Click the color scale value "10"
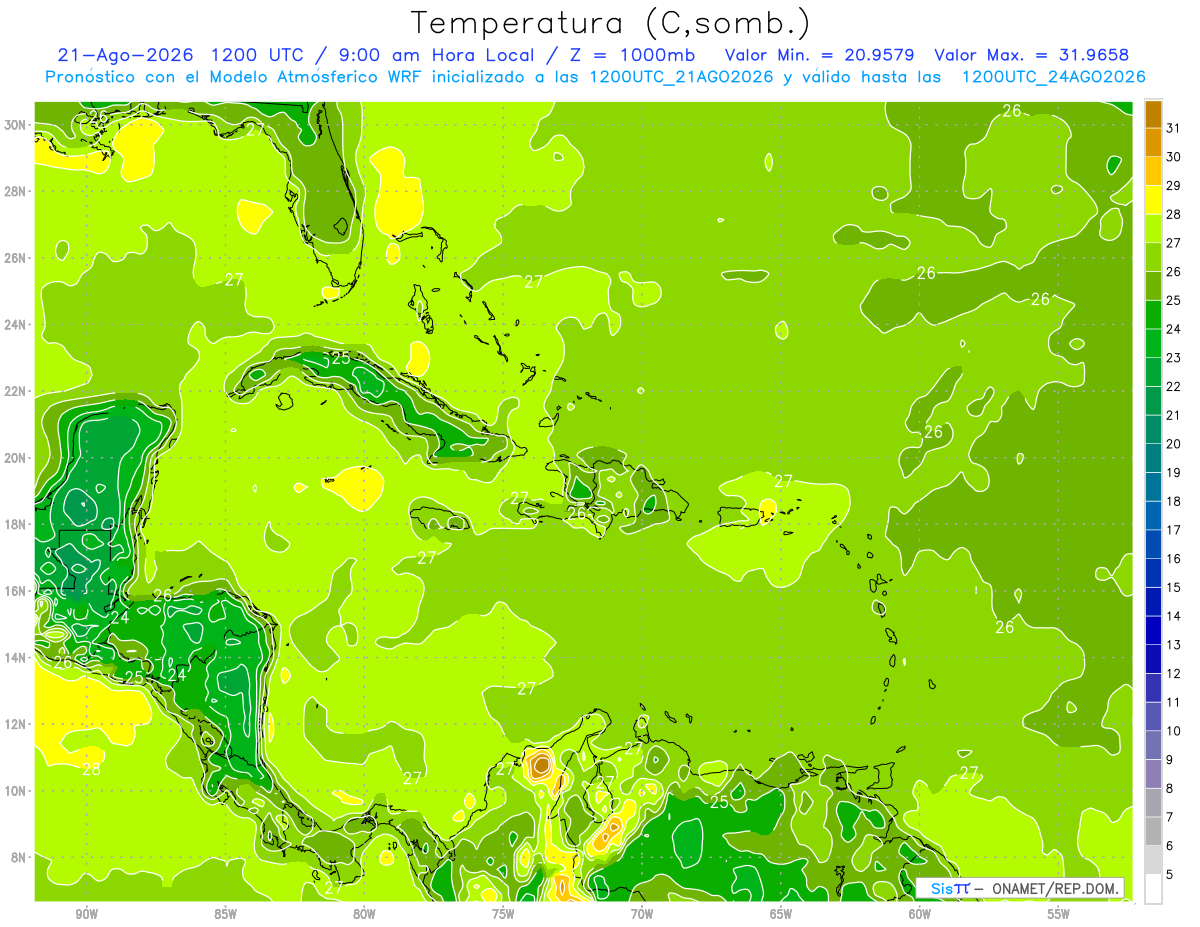Screen dimensions: 1200x927 pyautogui.click(x=1174, y=731)
